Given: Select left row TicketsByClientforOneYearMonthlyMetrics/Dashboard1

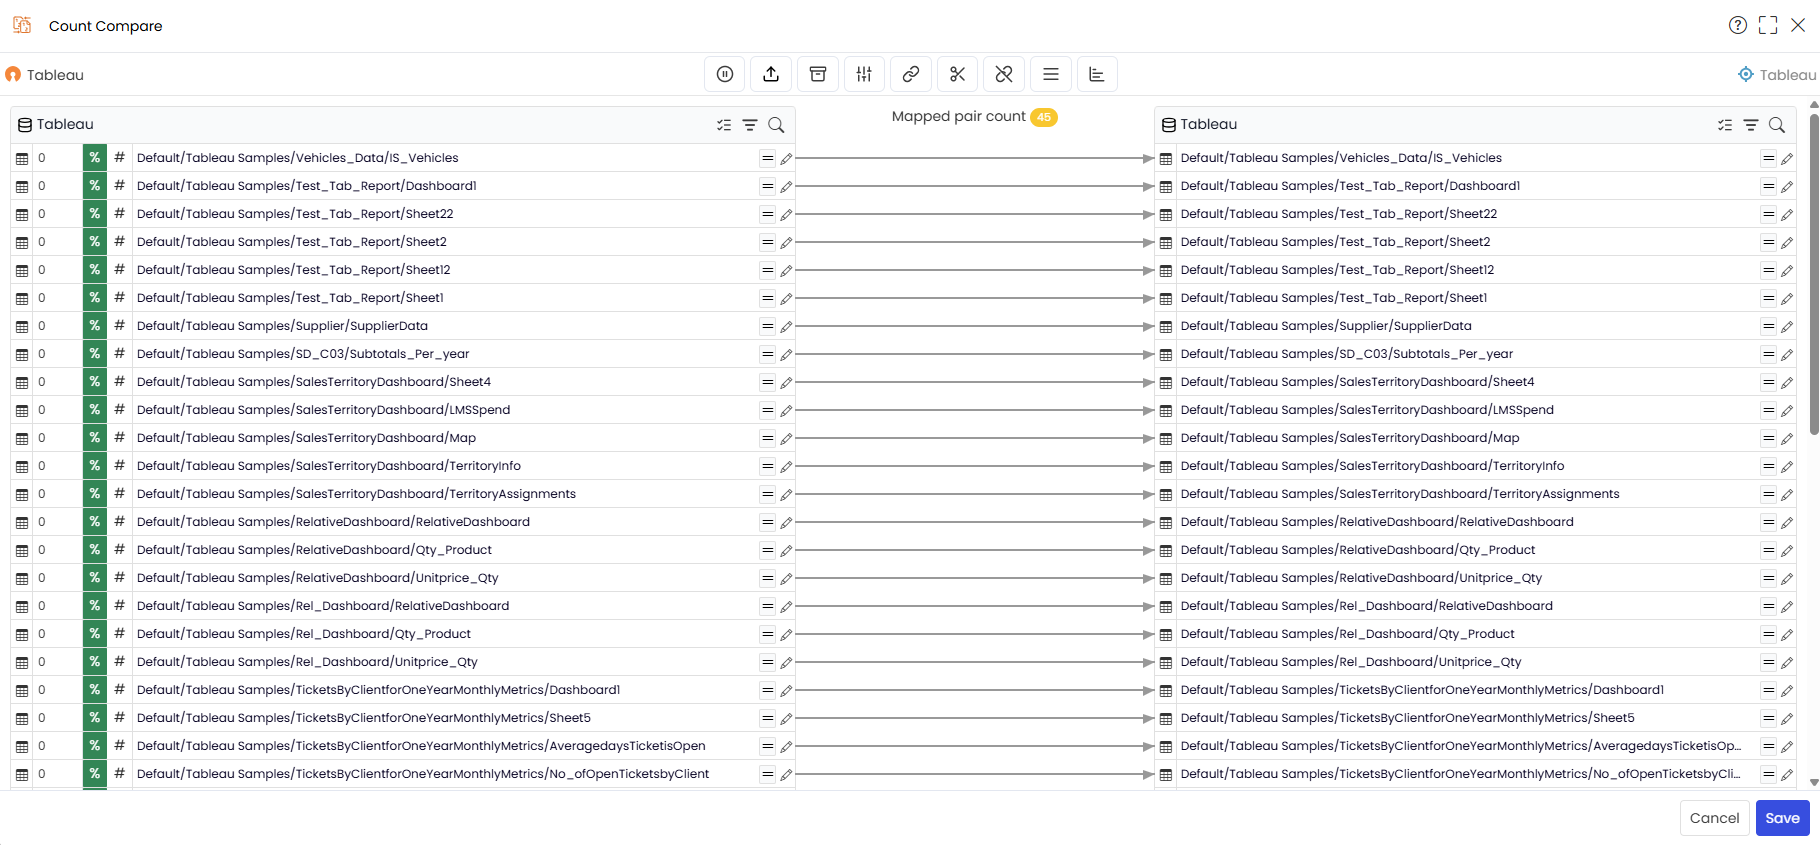Looking at the screenshot, I should pyautogui.click(x=403, y=690).
